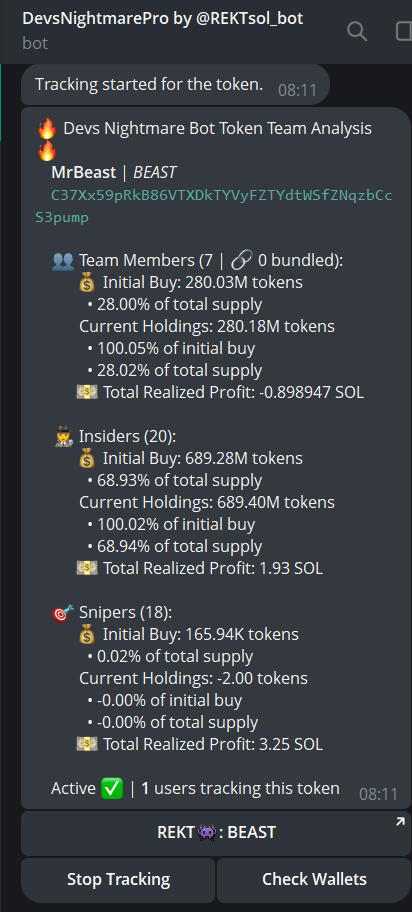
Task: Click the Insiders detective emoji
Action: coord(63,436)
